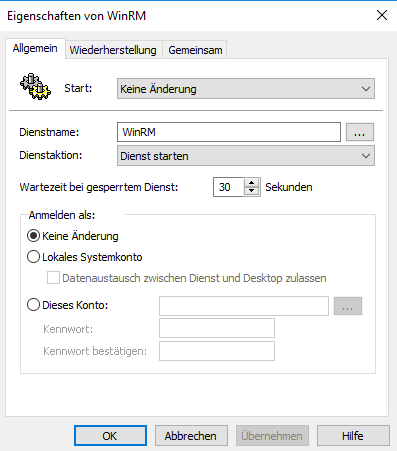The width and height of the screenshot is (397, 451).
Task: Click the Abbrechen button
Action: [191, 436]
